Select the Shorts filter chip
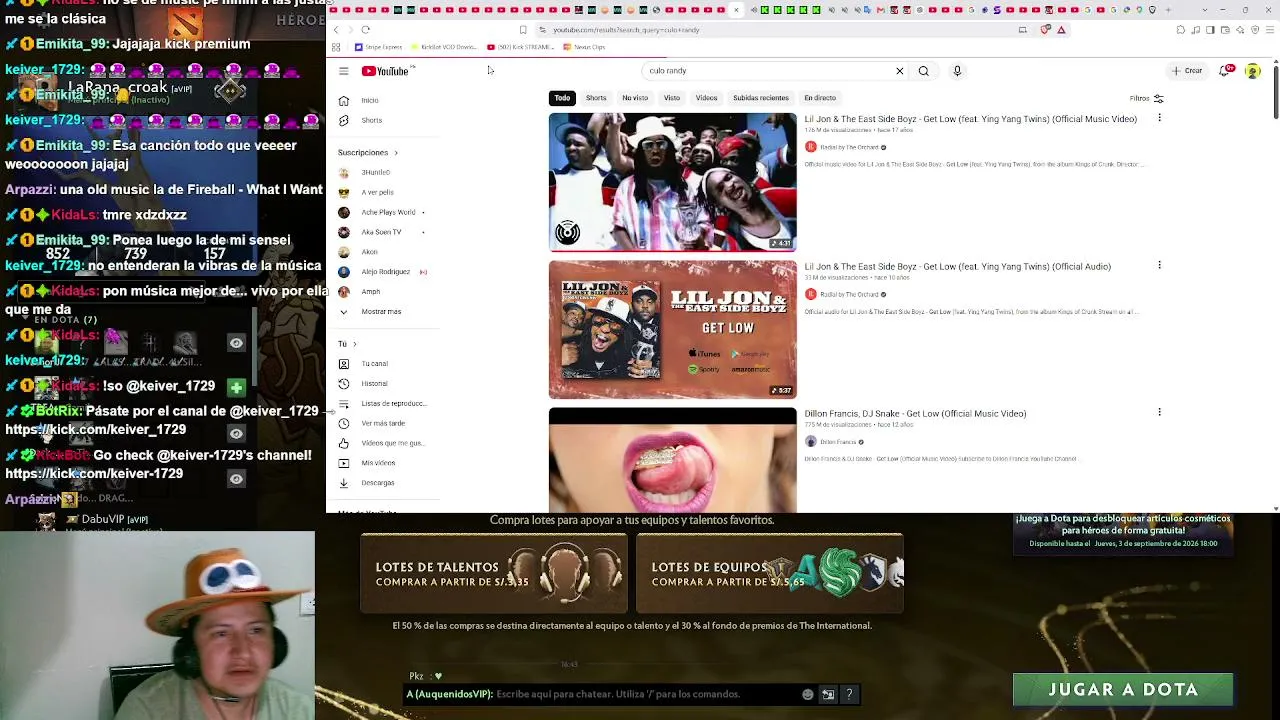Image resolution: width=1280 pixels, height=720 pixels. click(596, 98)
